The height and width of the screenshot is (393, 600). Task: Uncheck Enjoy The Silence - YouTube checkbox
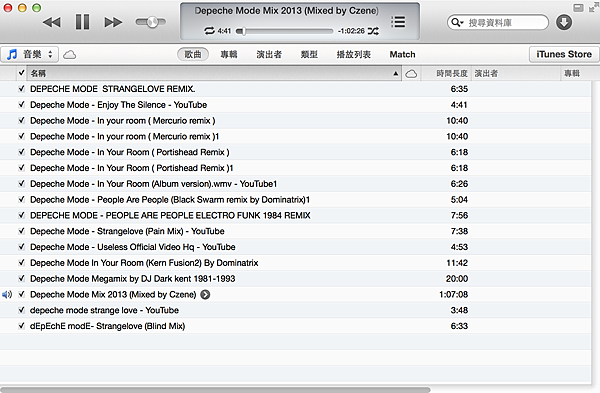(21, 104)
